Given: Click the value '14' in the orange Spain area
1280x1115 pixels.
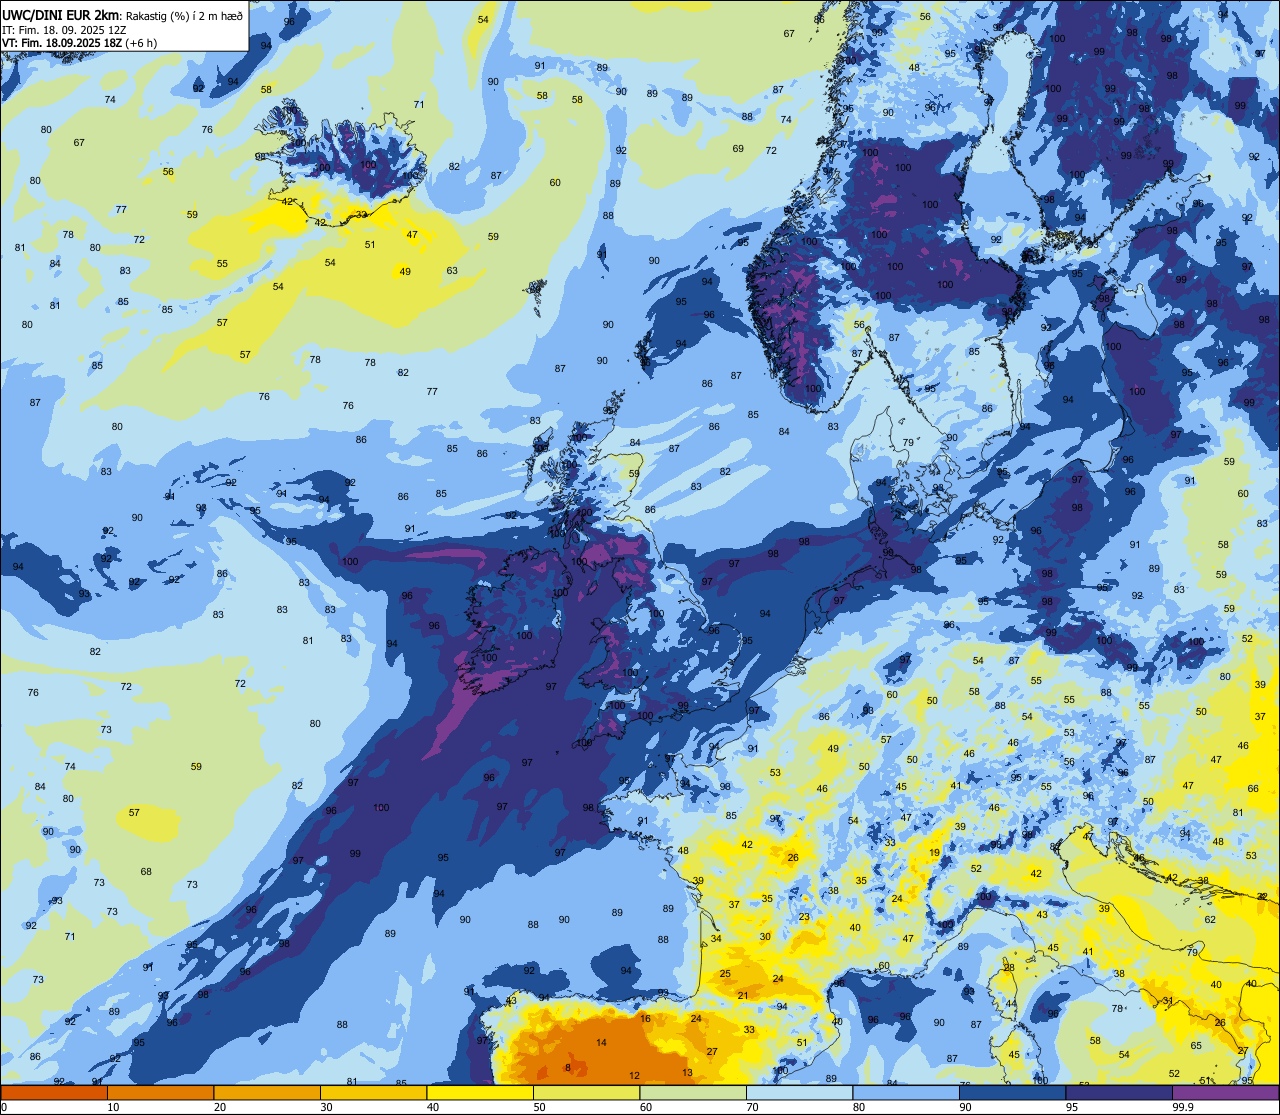Looking at the screenshot, I should click(601, 1043).
